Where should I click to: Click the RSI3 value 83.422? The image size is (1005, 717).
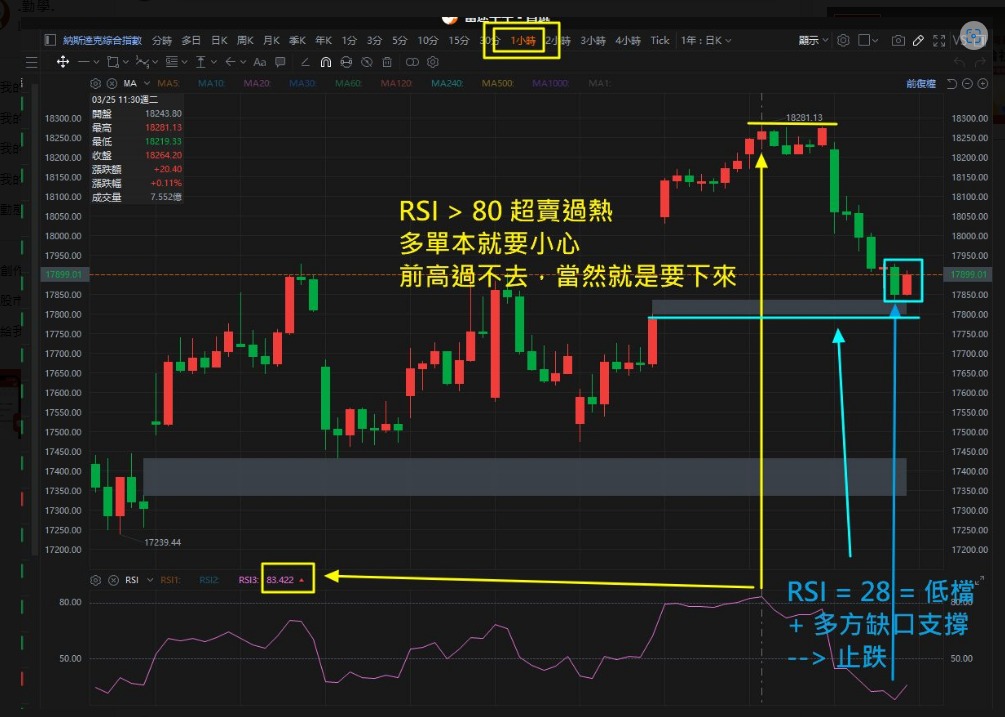tap(280, 580)
